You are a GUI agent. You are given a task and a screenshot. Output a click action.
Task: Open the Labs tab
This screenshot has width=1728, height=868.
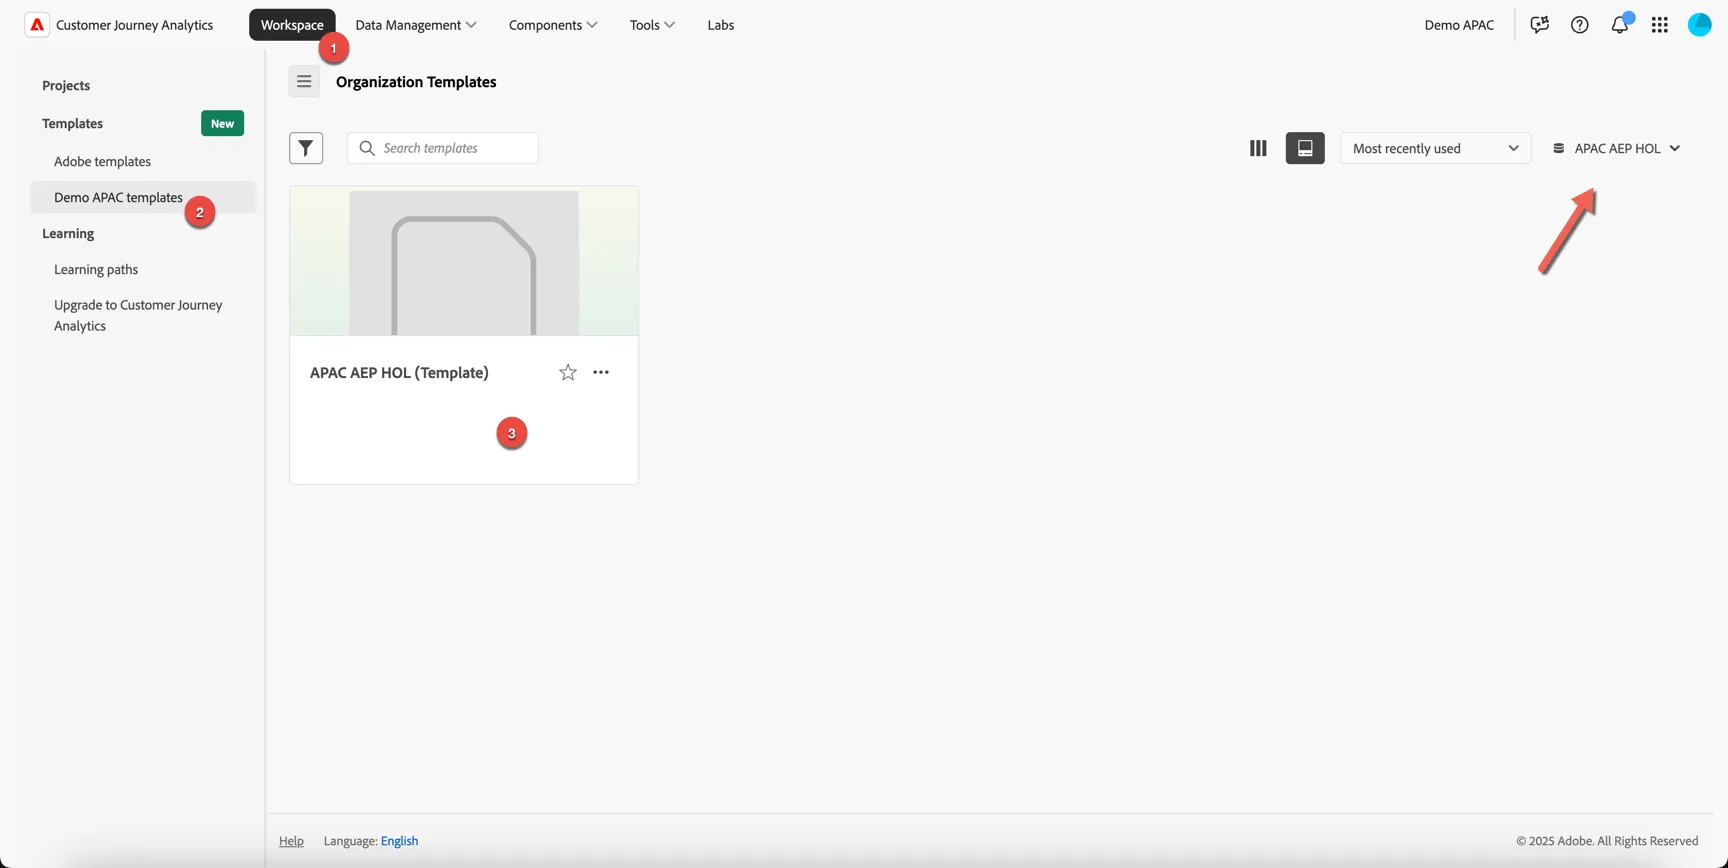coord(721,25)
